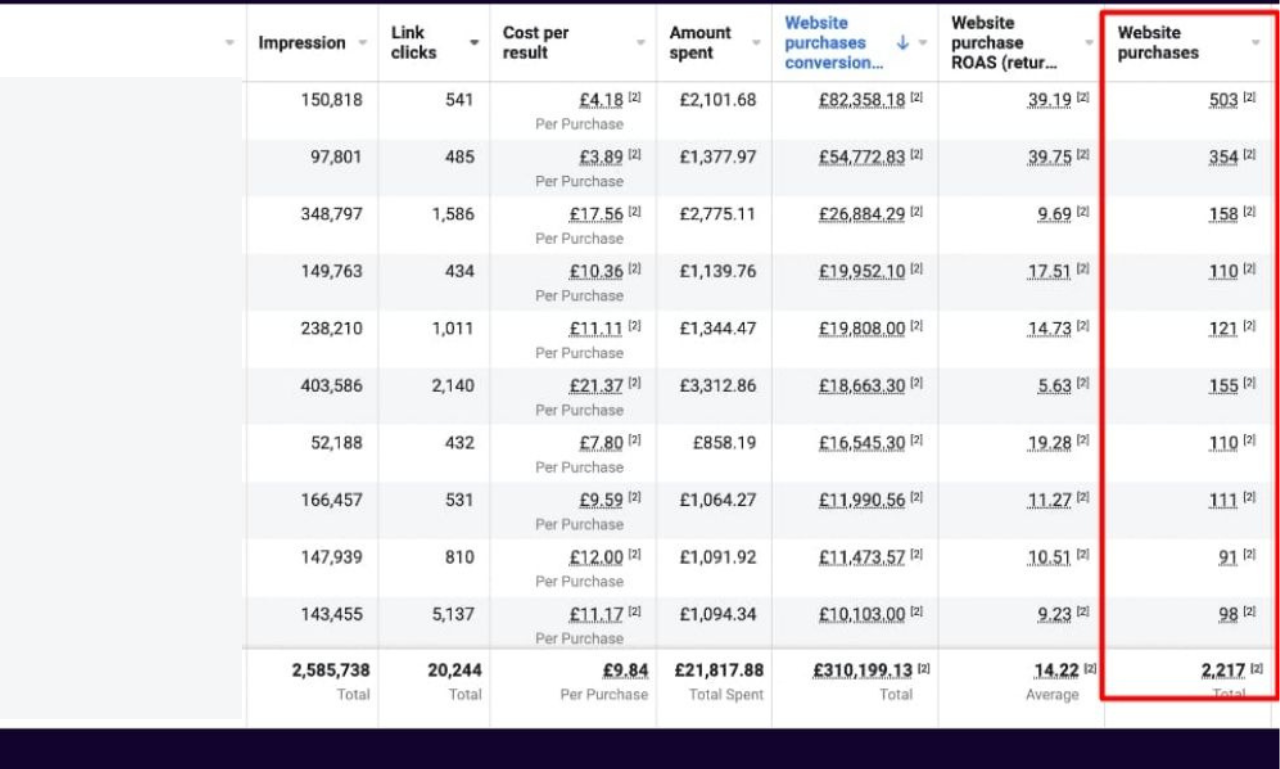Open the Link clicks column dropdown arrow

474,43
